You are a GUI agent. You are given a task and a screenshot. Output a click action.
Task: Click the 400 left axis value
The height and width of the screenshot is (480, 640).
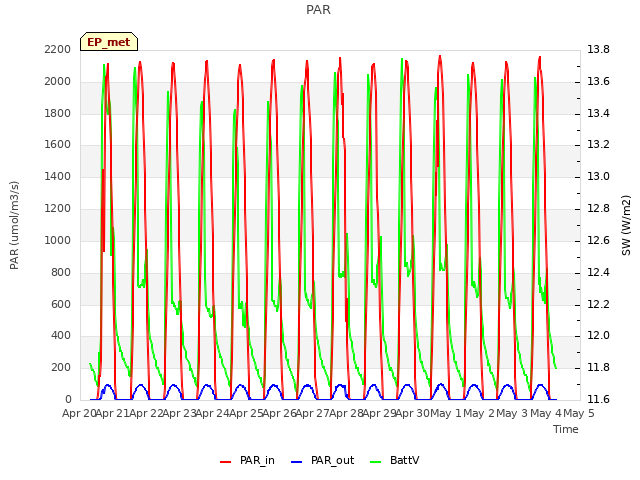(x=61, y=336)
